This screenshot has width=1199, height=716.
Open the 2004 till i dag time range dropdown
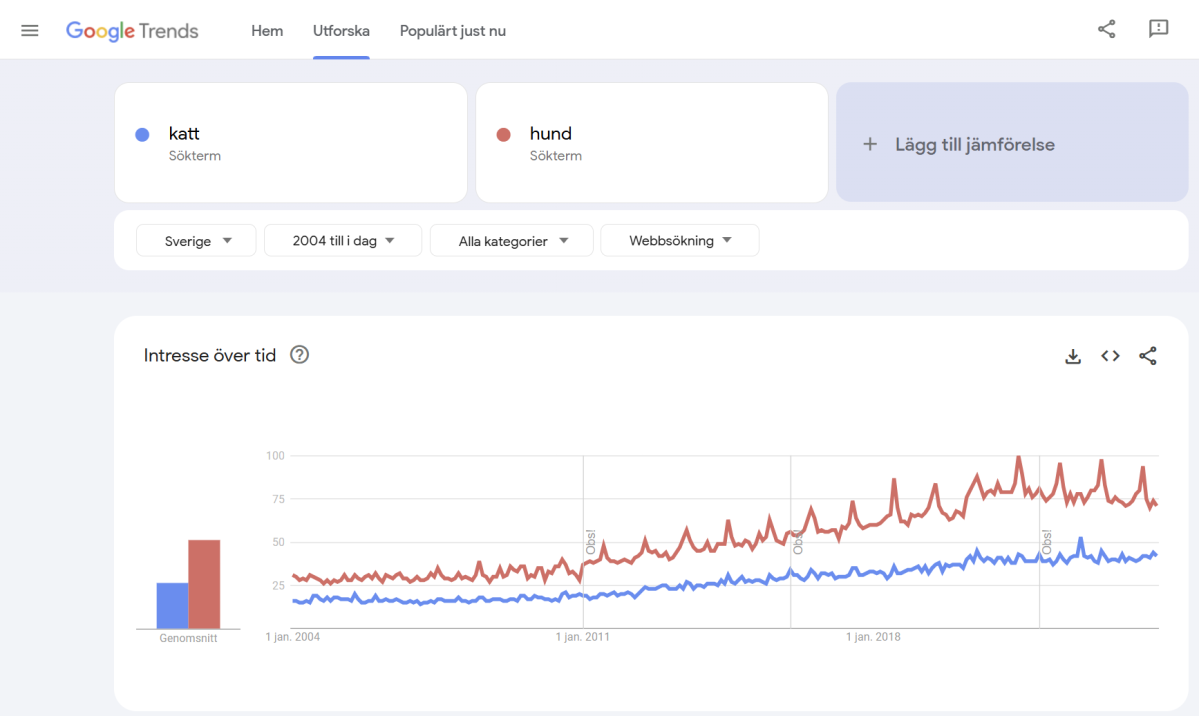coord(343,240)
